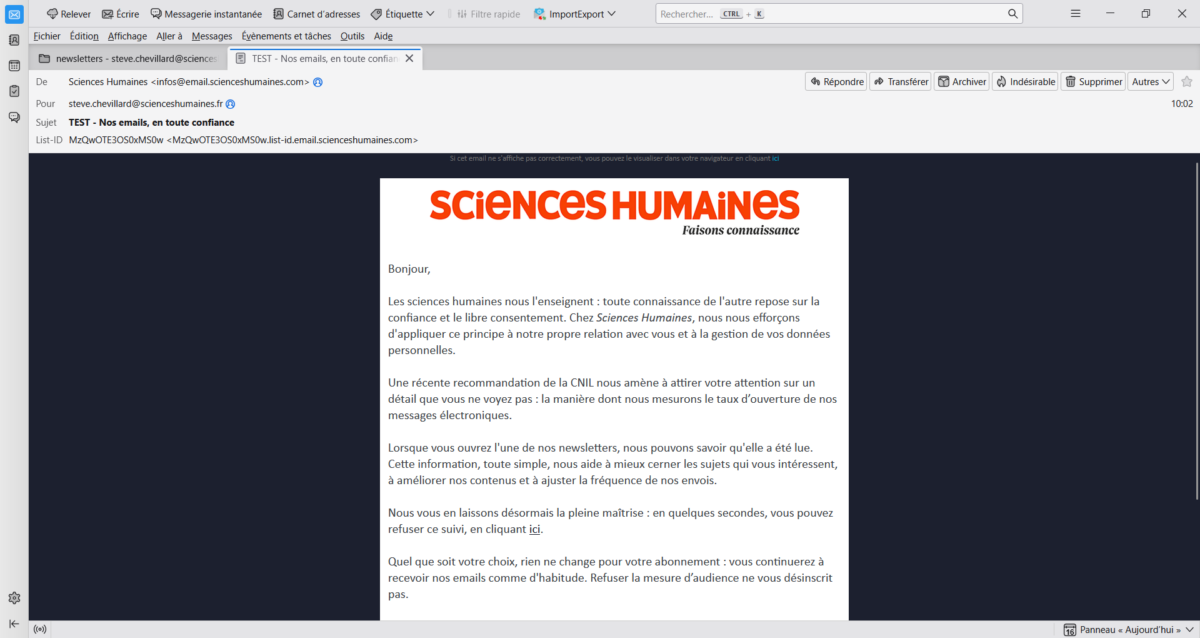Open Messagerie instantanée from the toolbar
1200x638 pixels.
point(206,14)
